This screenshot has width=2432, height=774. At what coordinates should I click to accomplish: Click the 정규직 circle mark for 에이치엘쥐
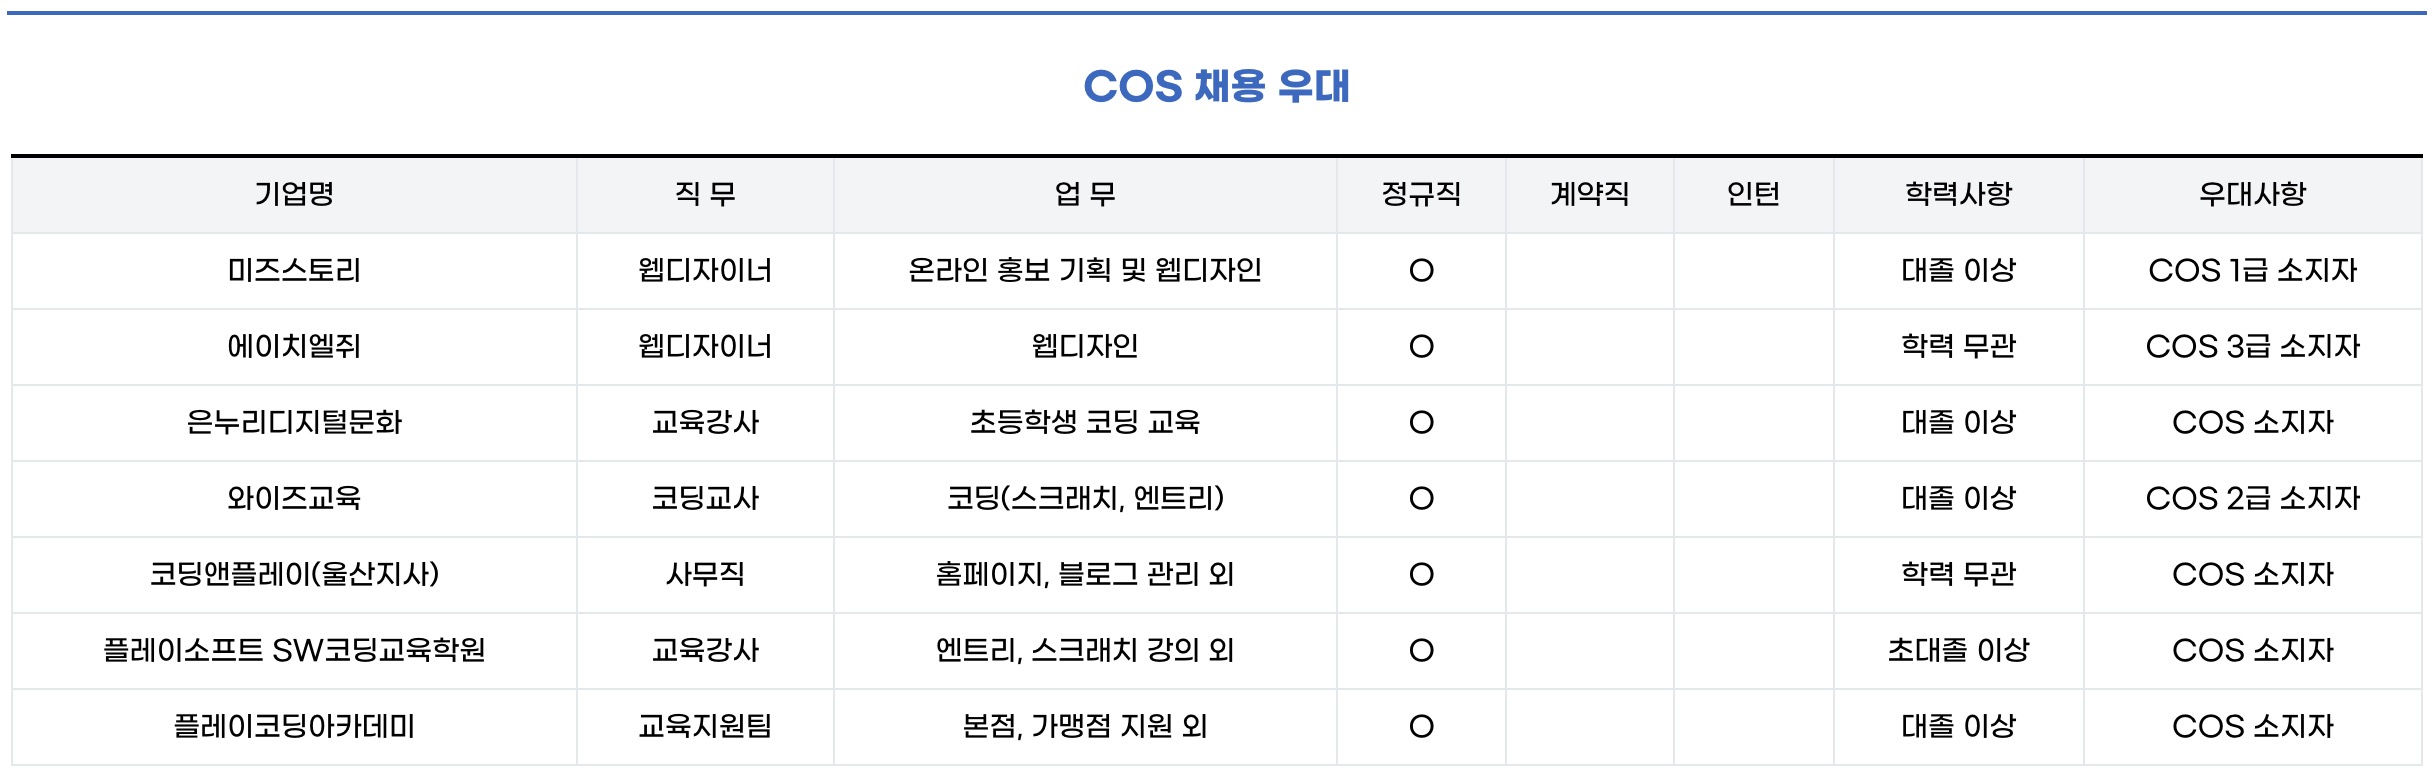(1421, 347)
